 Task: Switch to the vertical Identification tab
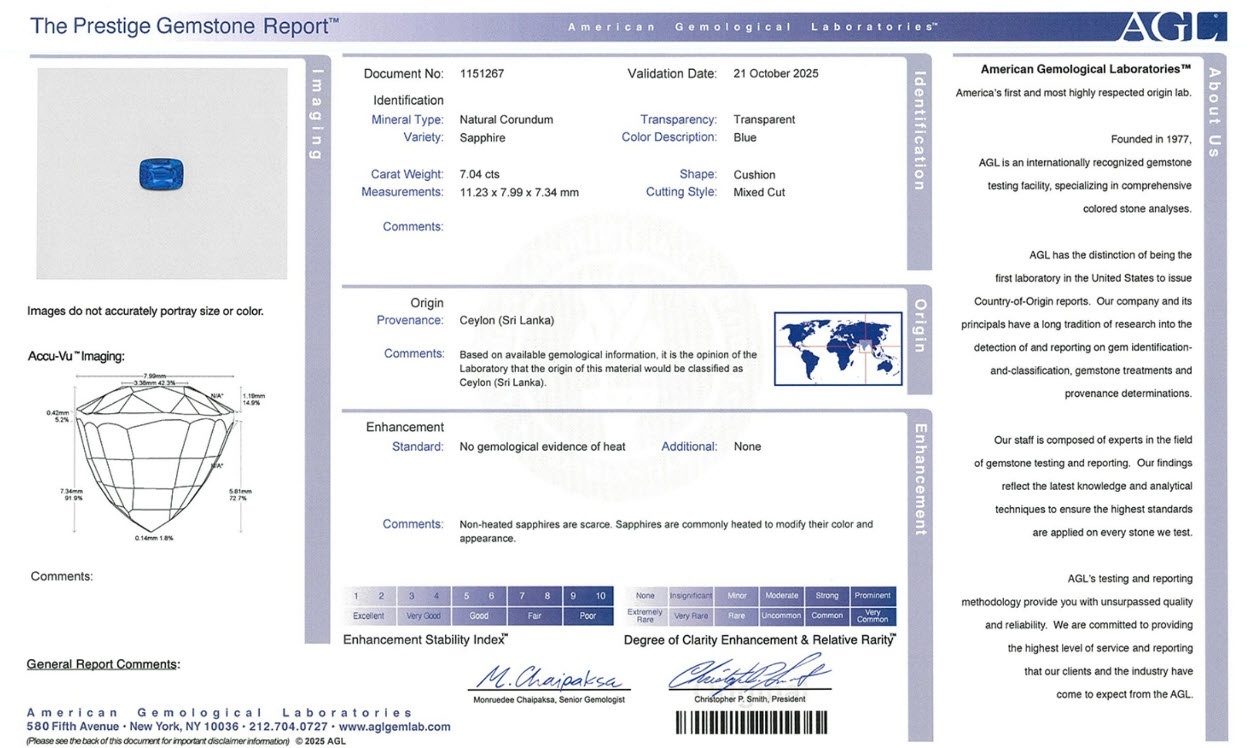(919, 130)
